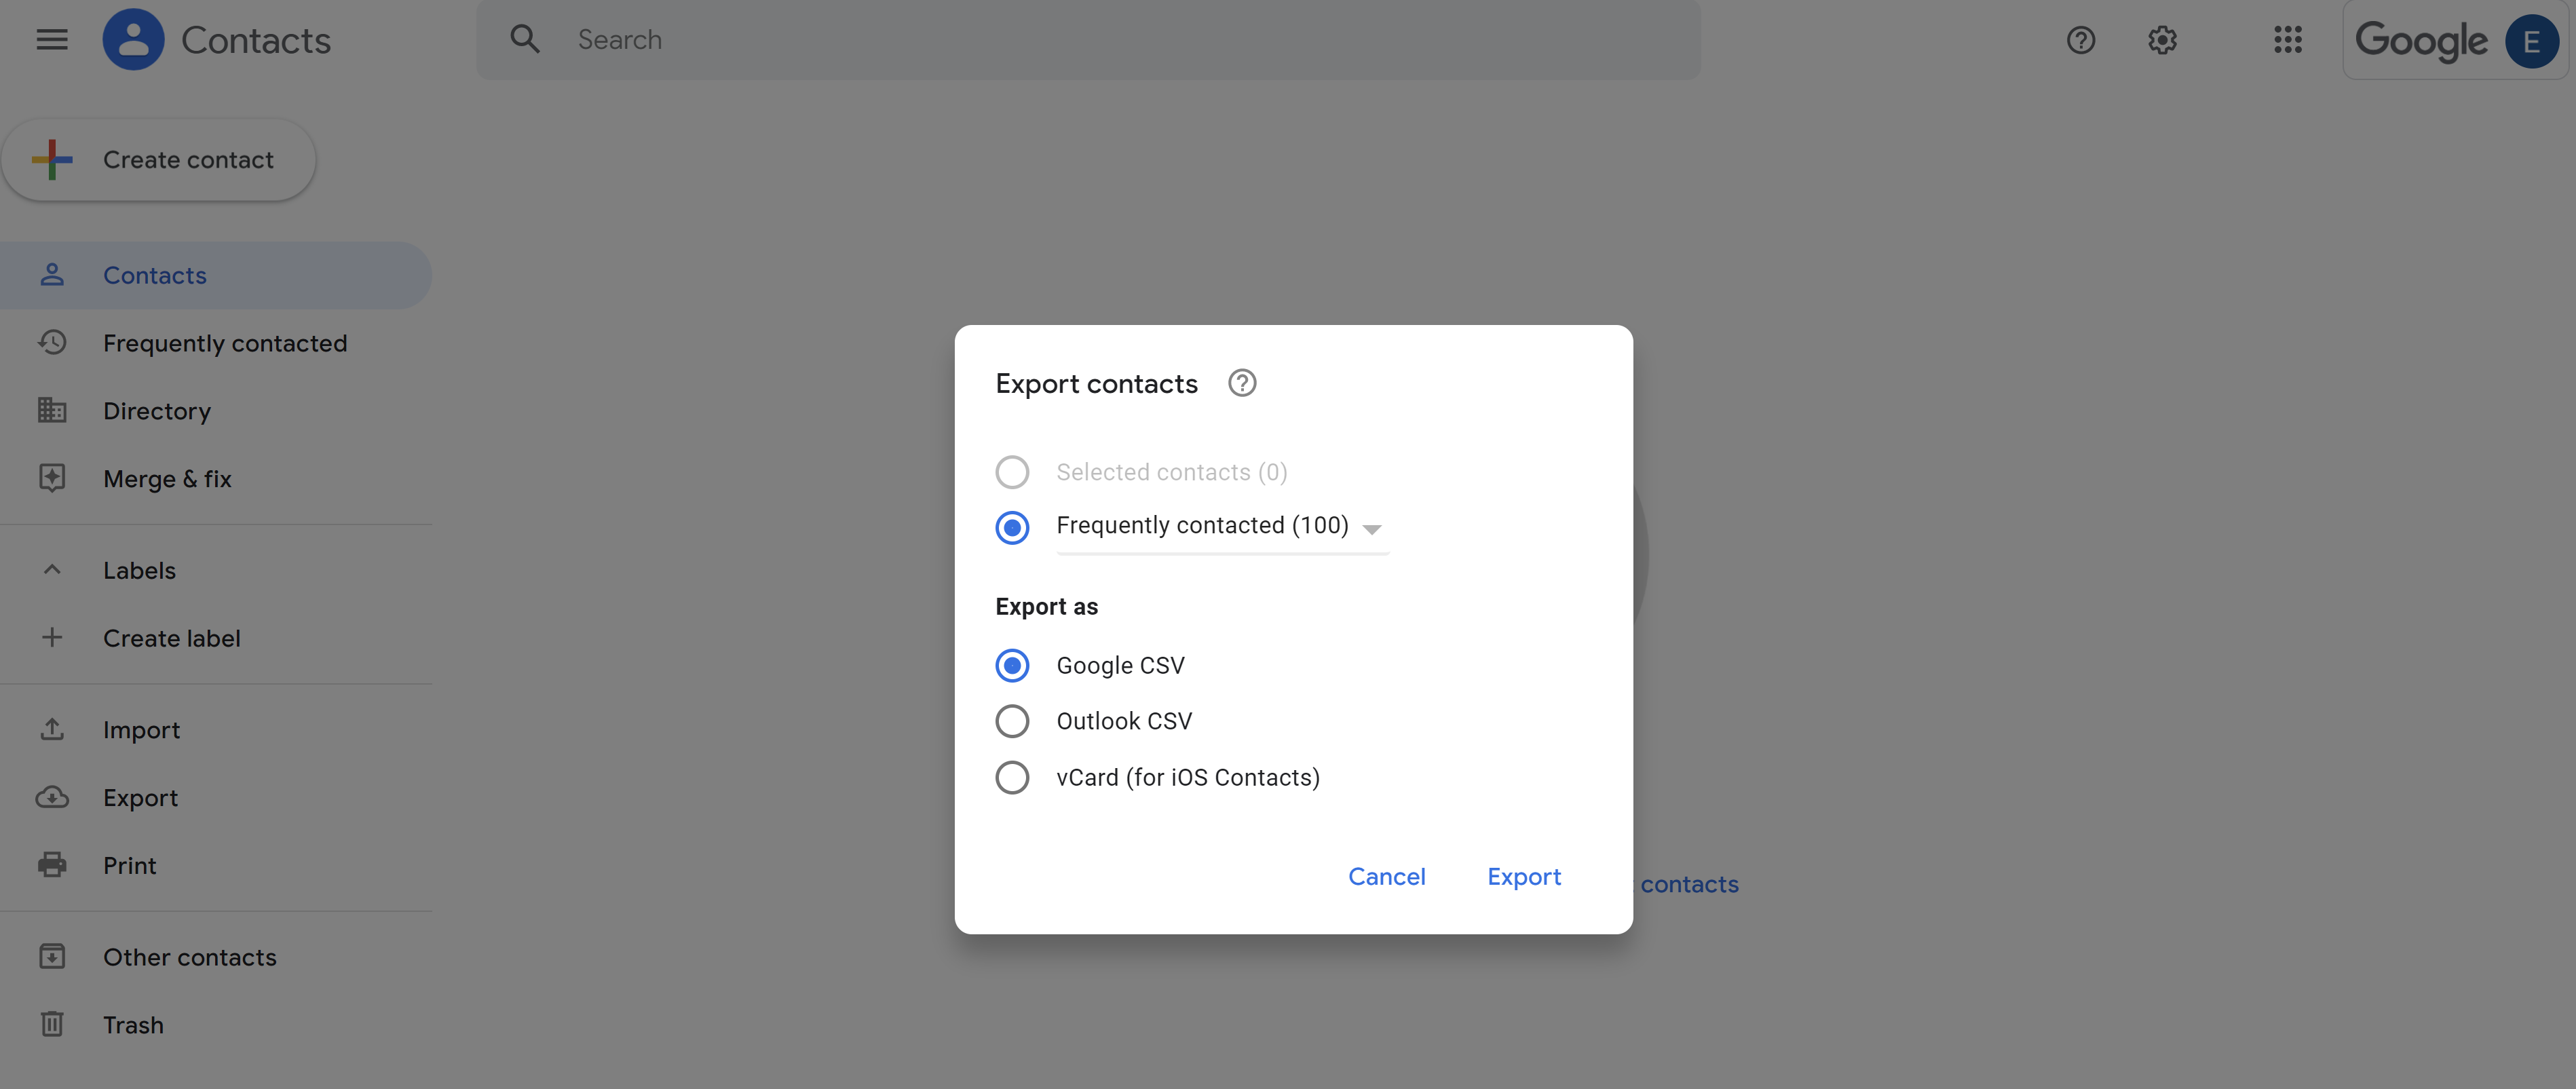
Task: Select the Outlook CSV export format
Action: pos(1012,721)
